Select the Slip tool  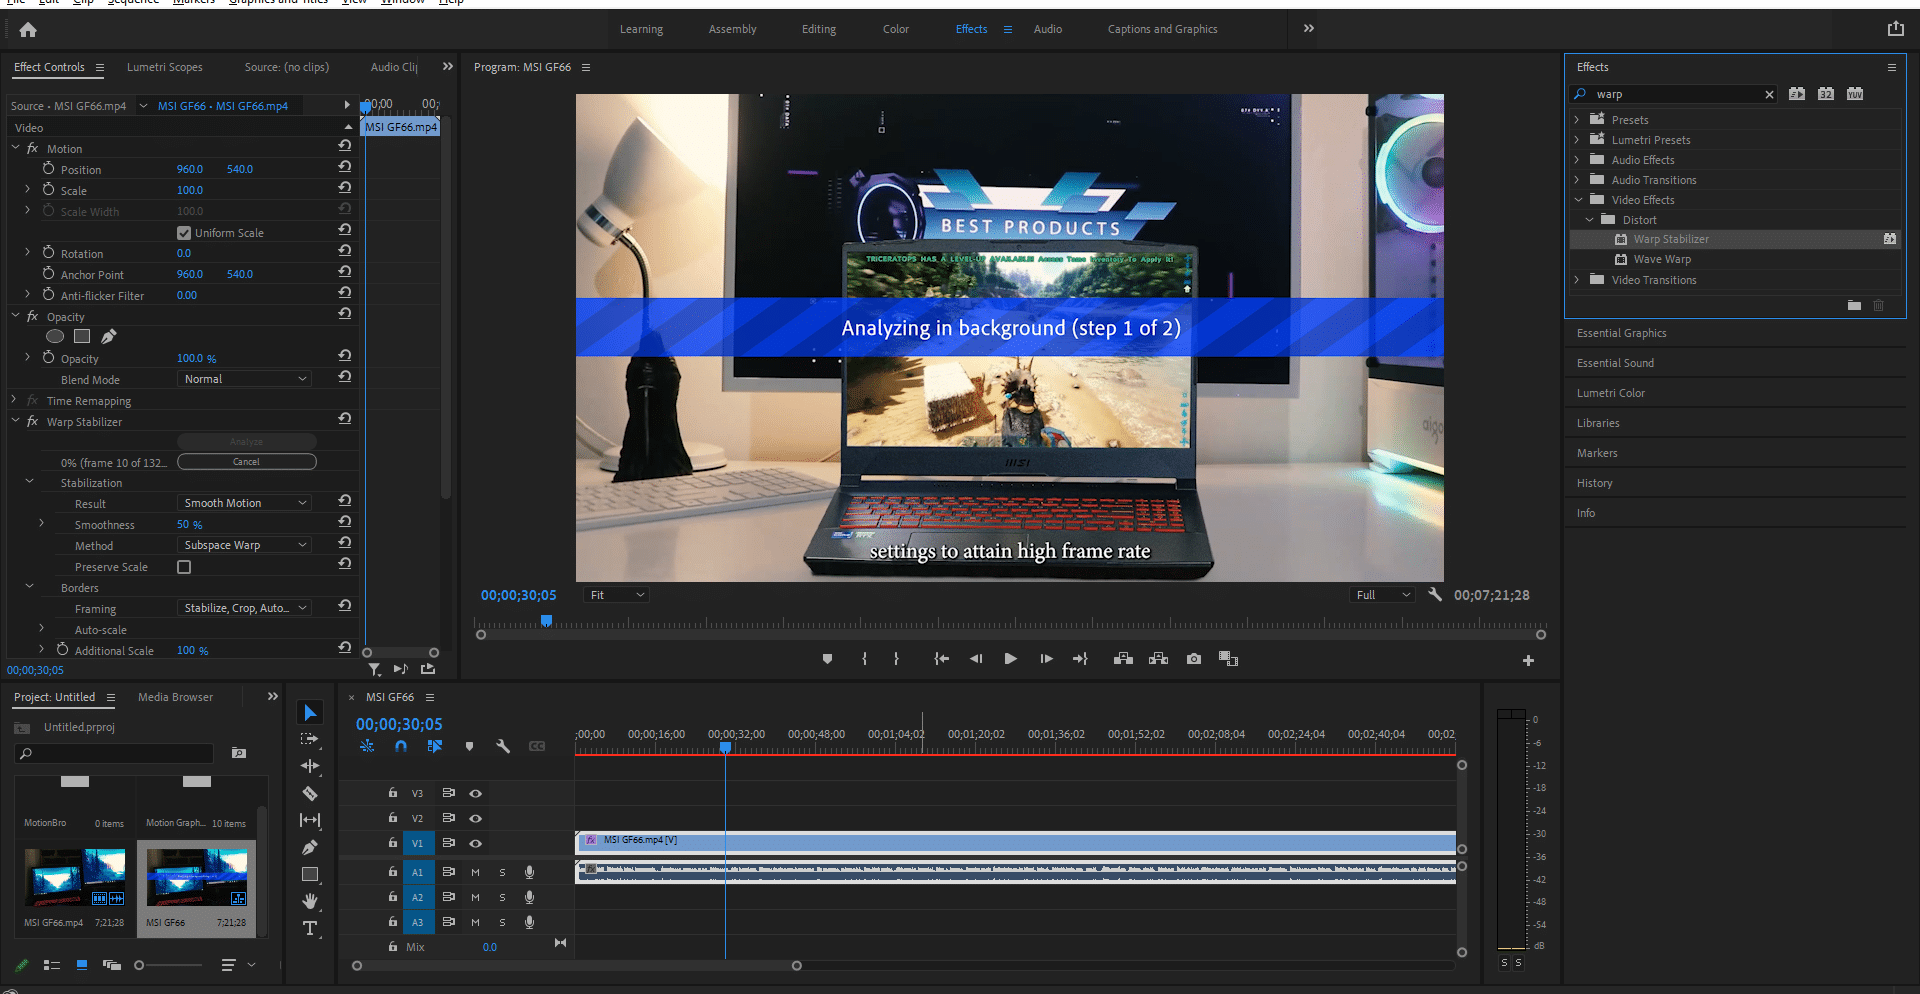pos(310,820)
